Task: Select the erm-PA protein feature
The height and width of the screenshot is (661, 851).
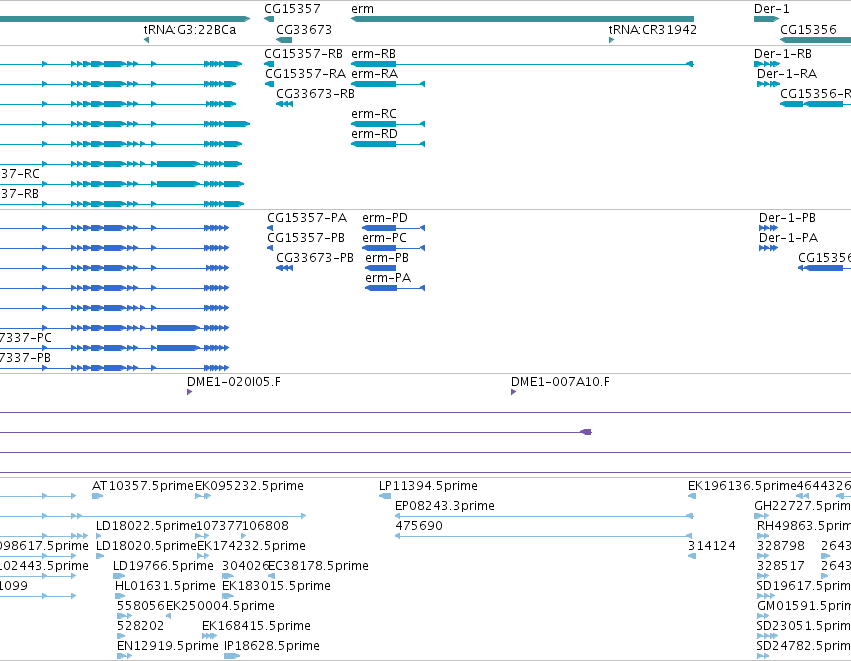Action: click(395, 288)
